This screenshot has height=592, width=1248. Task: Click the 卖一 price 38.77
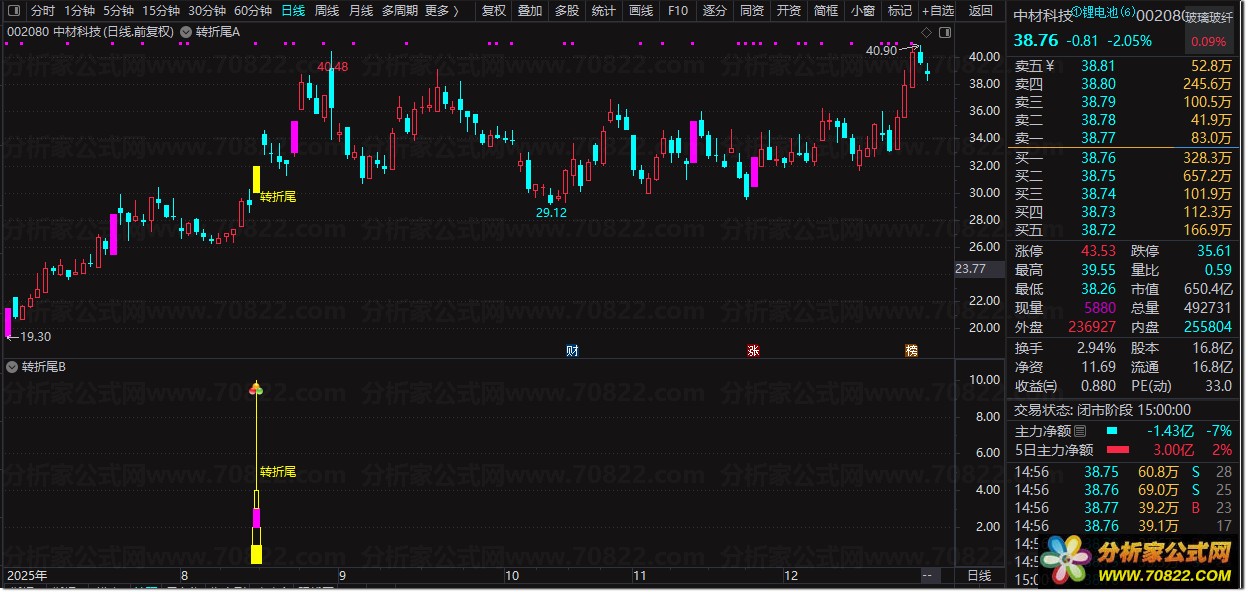1098,138
